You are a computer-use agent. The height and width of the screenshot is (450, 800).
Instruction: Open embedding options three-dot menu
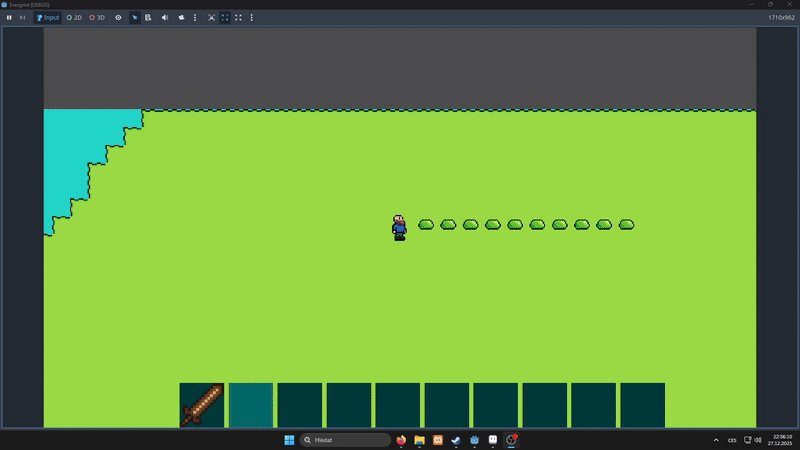pos(251,17)
